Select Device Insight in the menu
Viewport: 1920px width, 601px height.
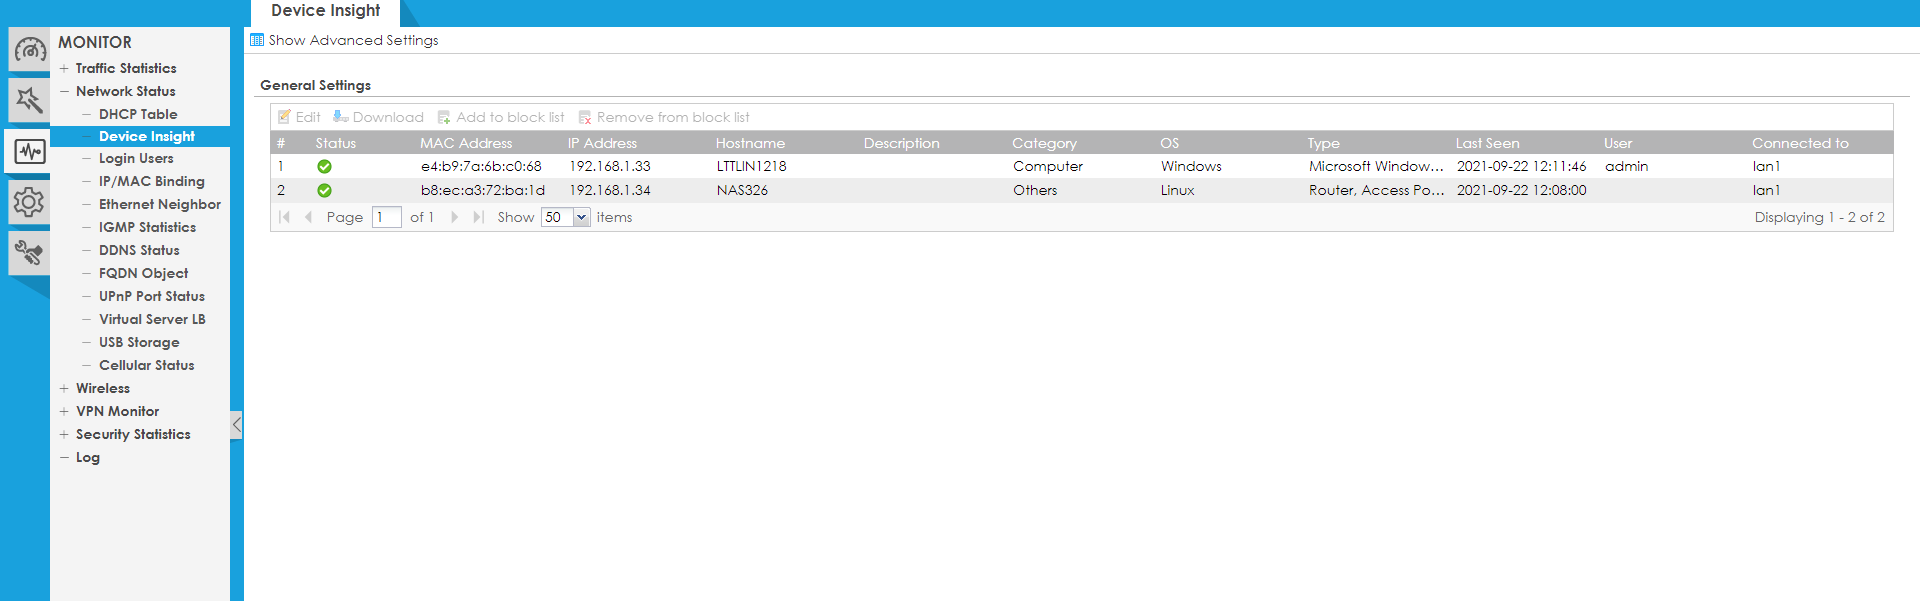click(x=147, y=136)
